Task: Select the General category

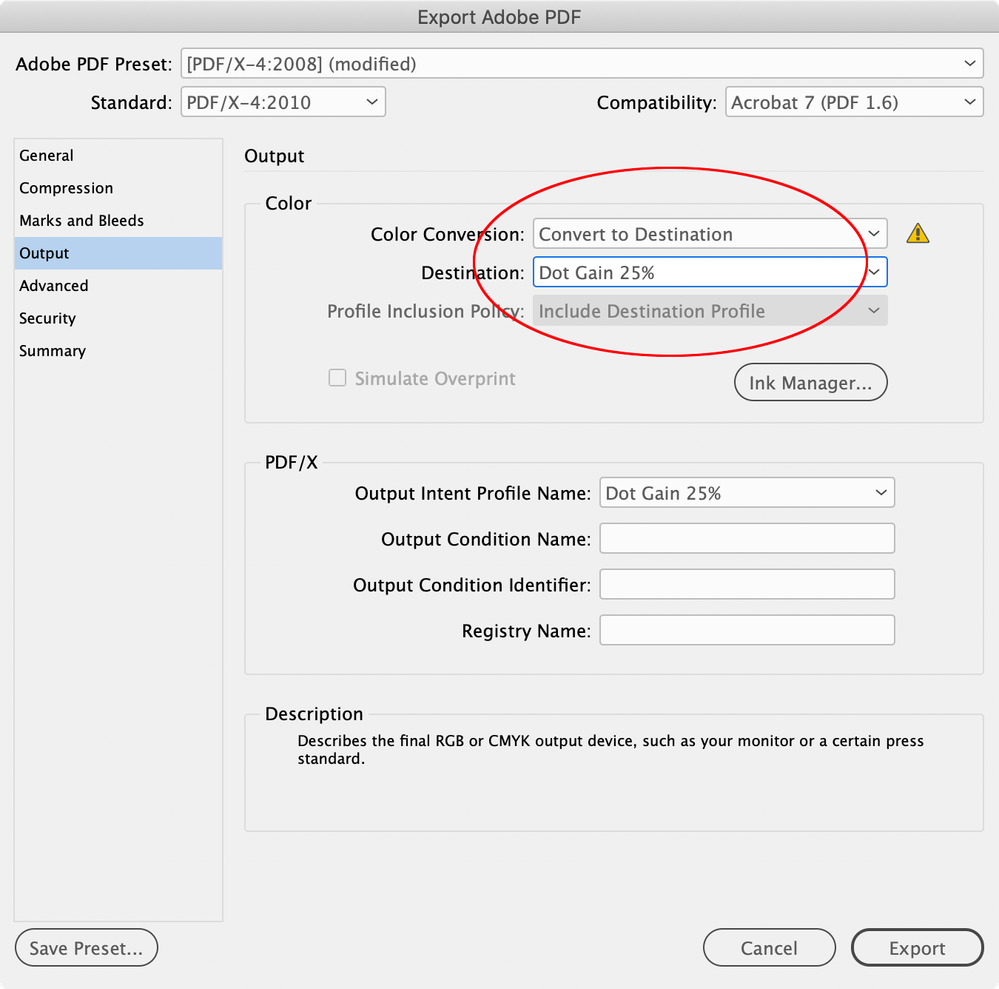Action: [x=118, y=155]
